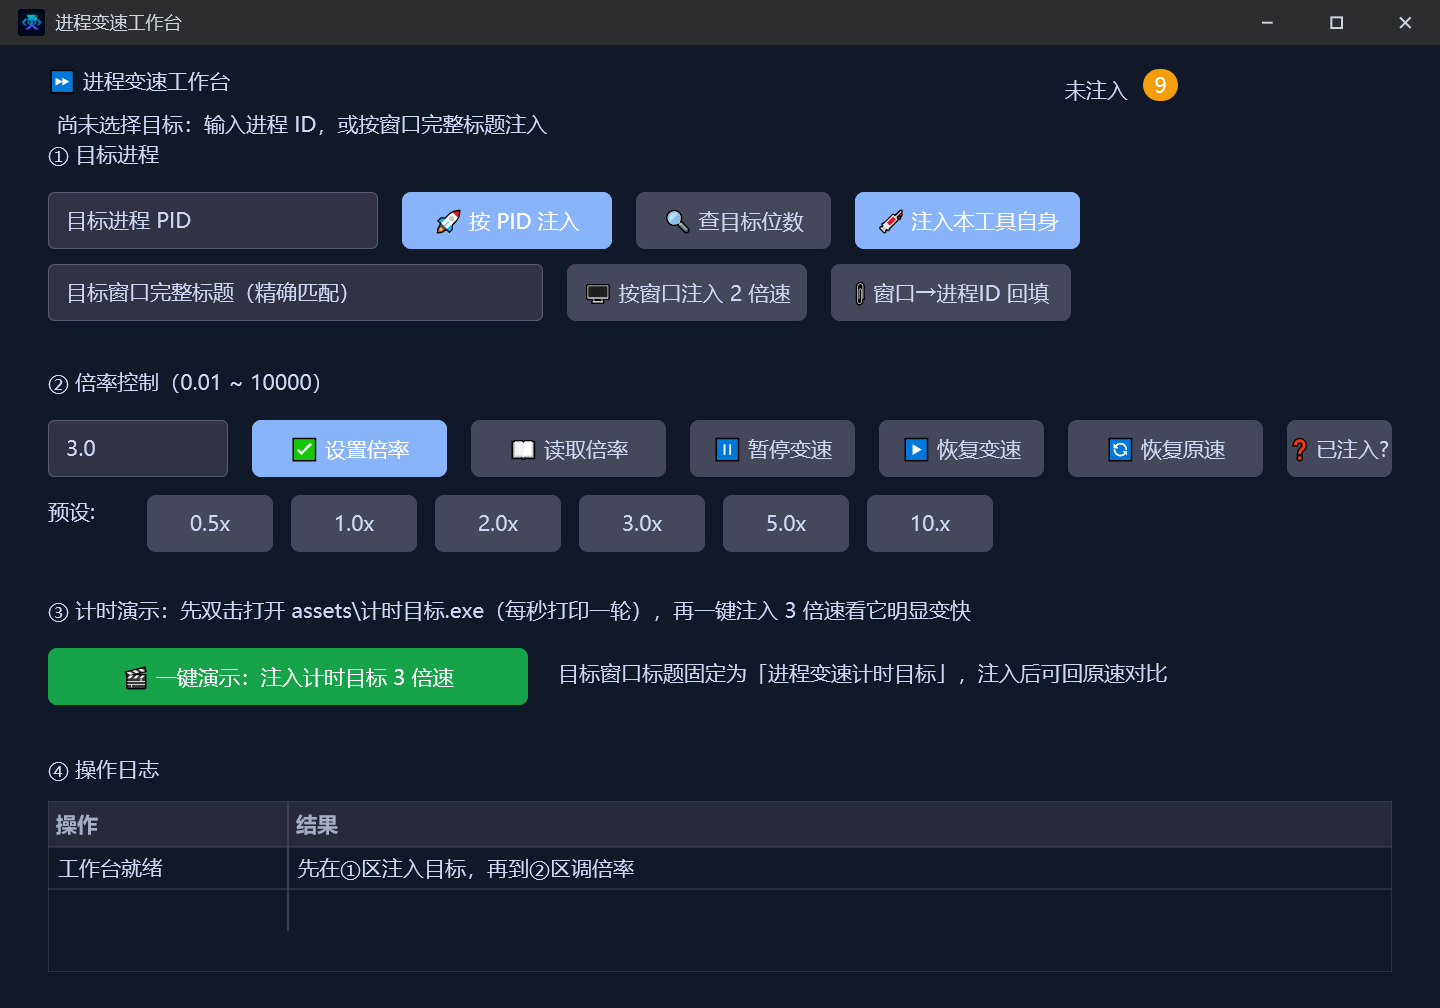The height and width of the screenshot is (1008, 1440).
Task: Click the syringe icon on 注入本工具自身
Action: click(891, 221)
